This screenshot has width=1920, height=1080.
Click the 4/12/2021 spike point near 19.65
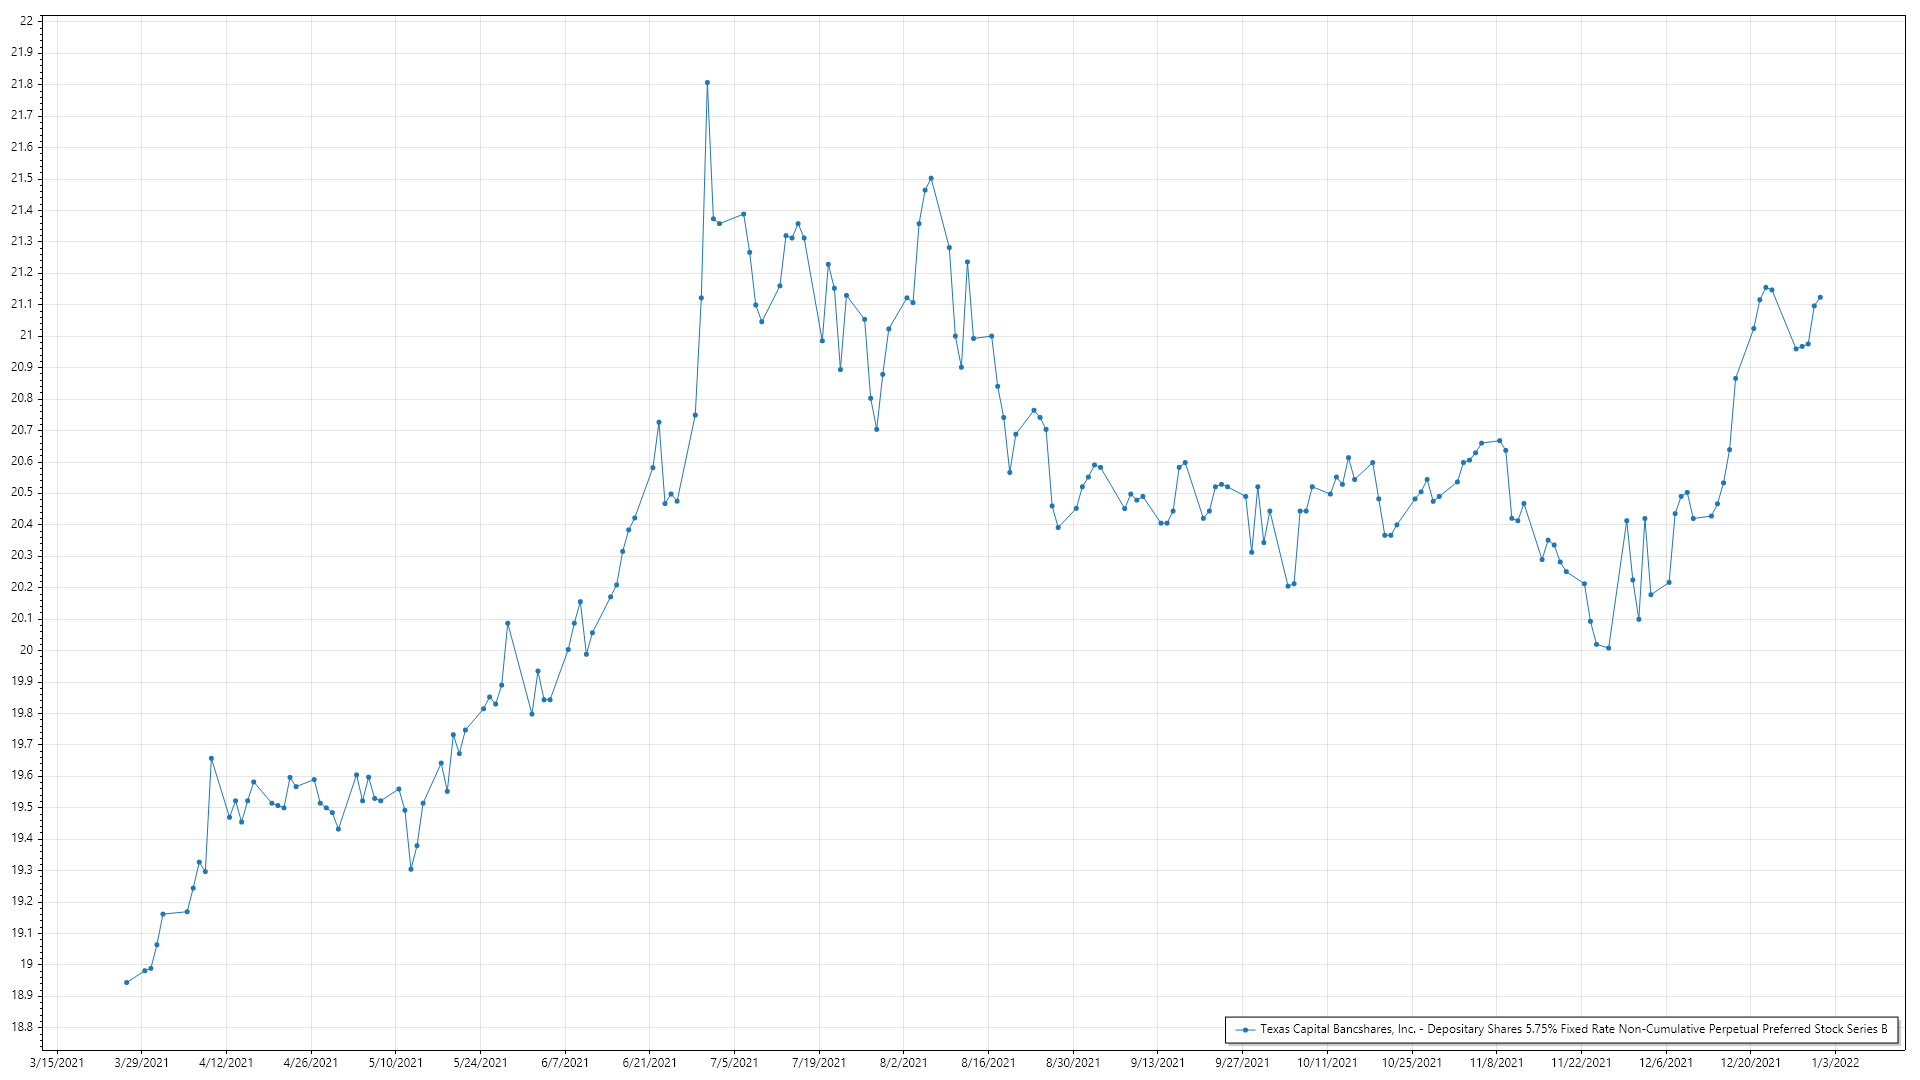point(211,758)
